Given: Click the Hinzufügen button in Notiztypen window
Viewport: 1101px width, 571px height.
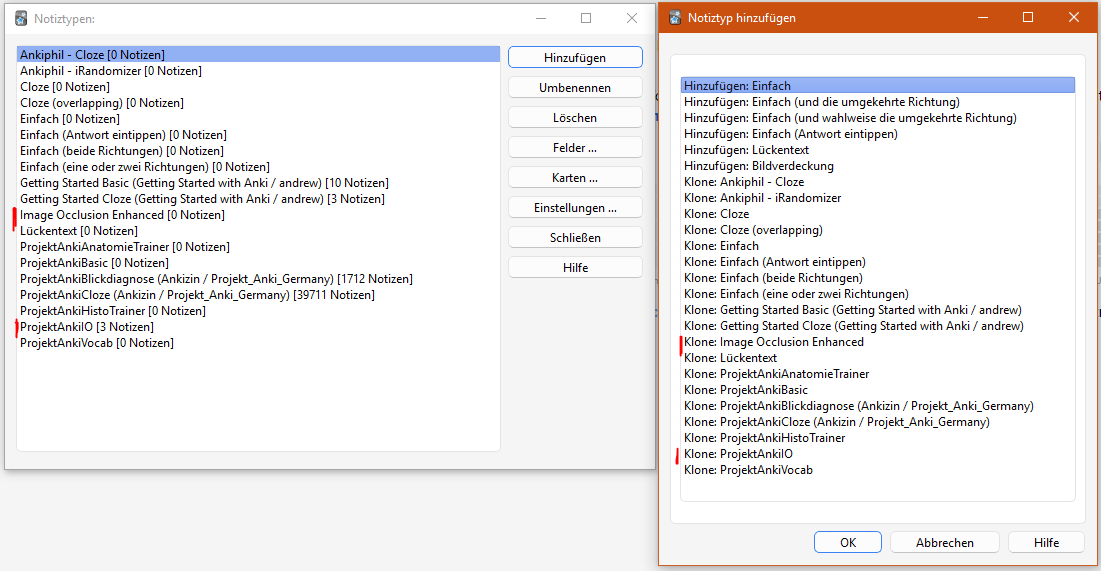Looking at the screenshot, I should coord(575,58).
